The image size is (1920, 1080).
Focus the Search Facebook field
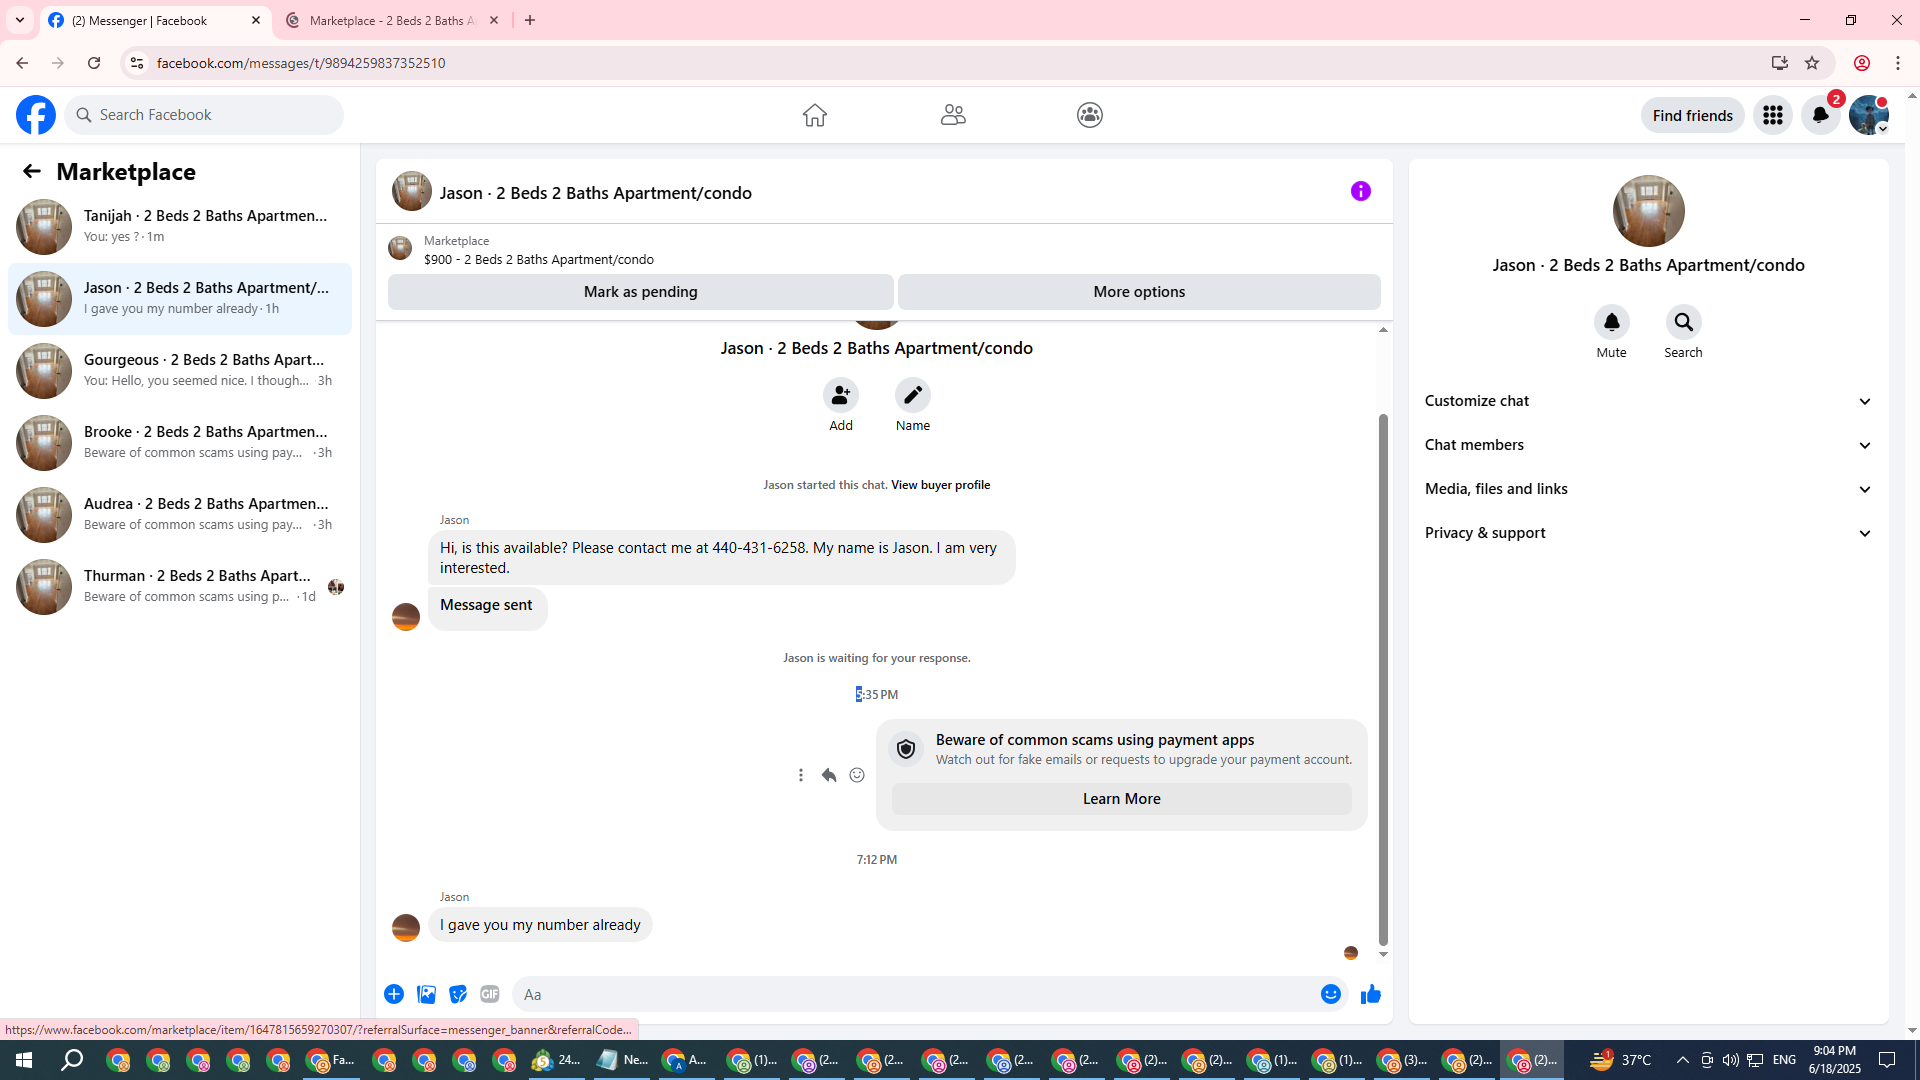[204, 115]
